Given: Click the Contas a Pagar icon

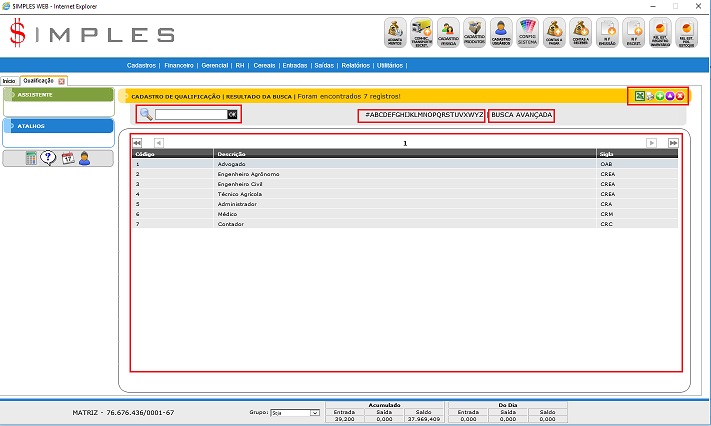Looking at the screenshot, I should point(554,34).
